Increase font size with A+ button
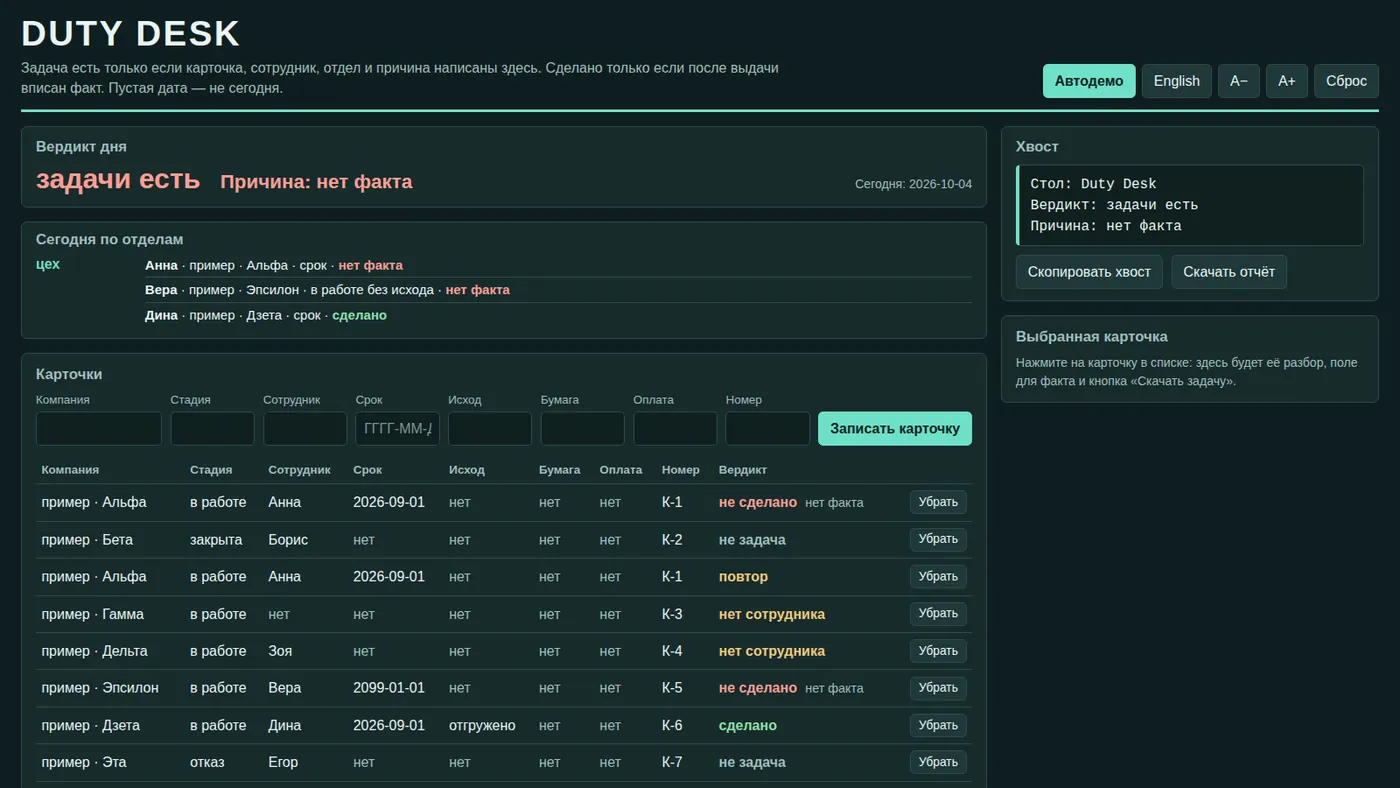The height and width of the screenshot is (788, 1400). point(1287,81)
